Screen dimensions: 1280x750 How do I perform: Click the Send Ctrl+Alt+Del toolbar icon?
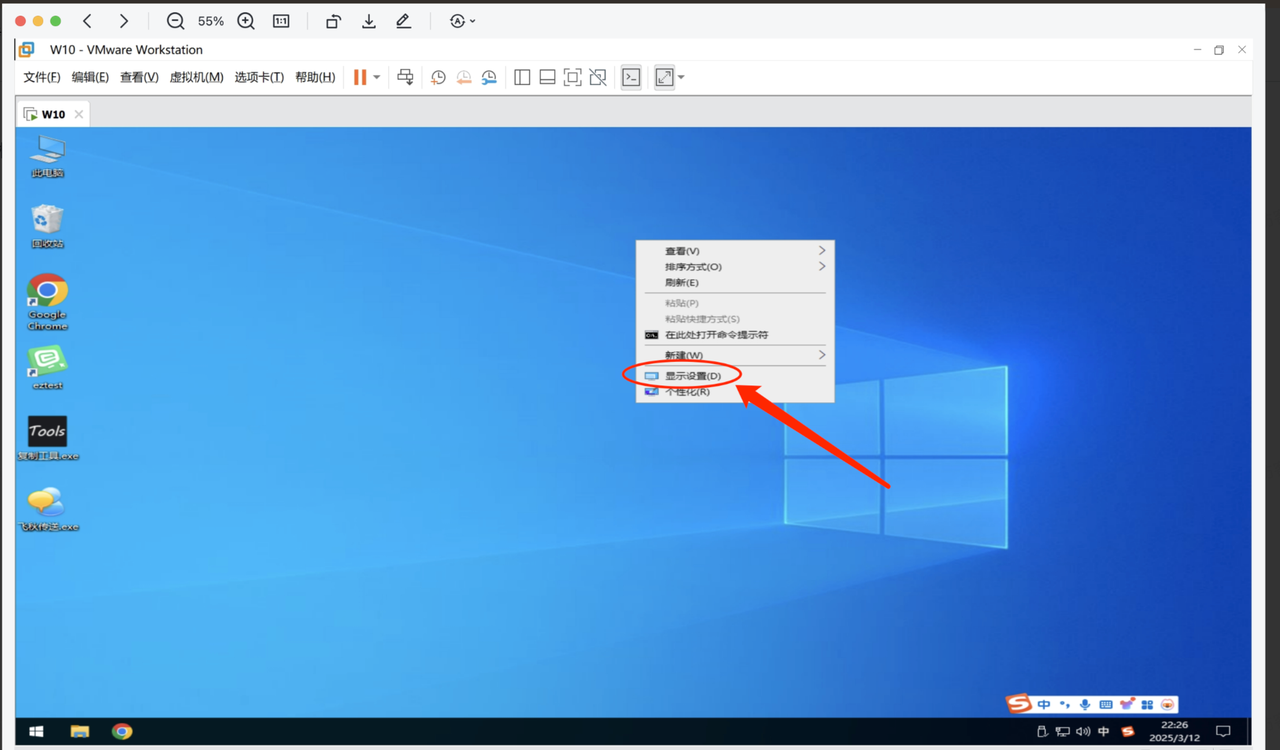[x=405, y=77]
